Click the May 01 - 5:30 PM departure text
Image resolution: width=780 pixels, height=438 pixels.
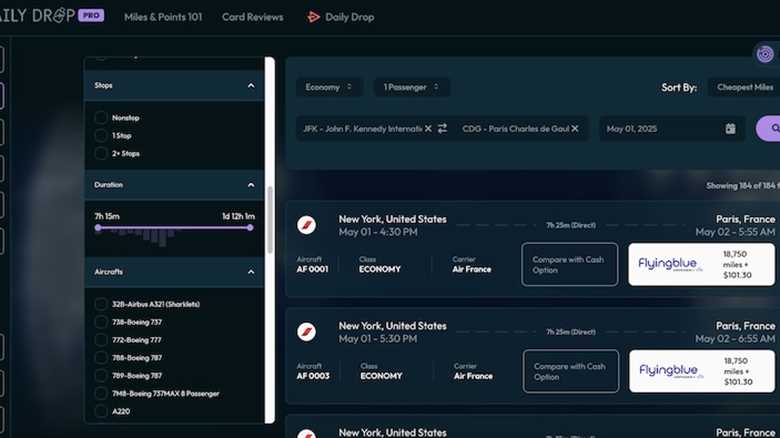(x=378, y=339)
